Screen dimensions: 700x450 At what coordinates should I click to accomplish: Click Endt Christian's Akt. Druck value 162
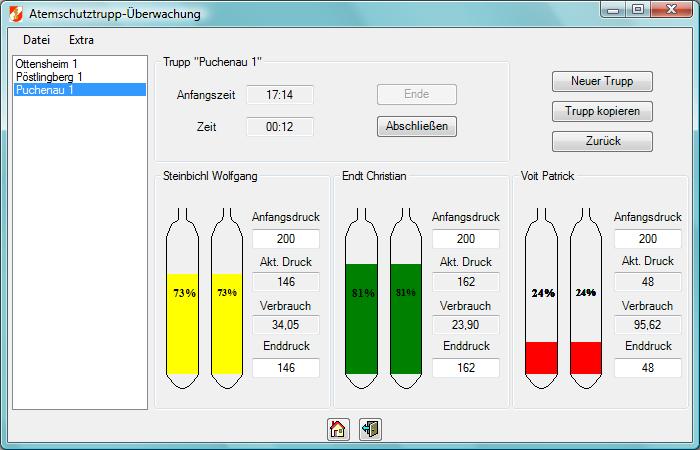(x=466, y=282)
